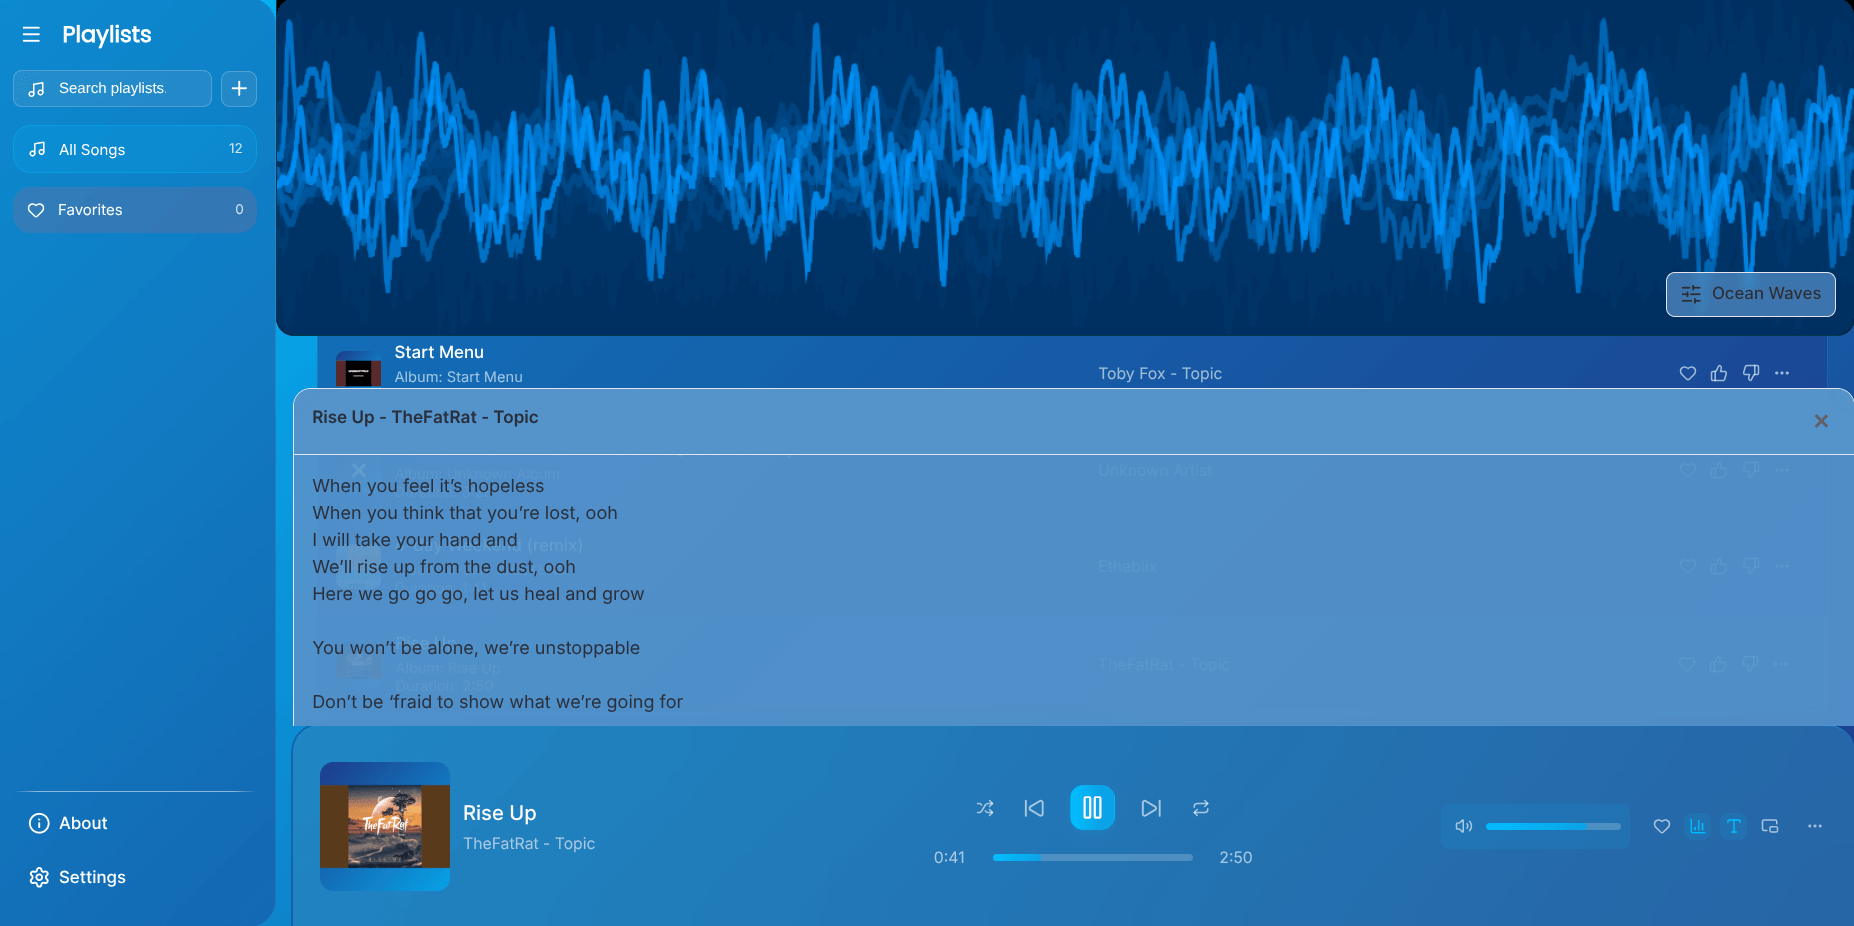Click the total duration 2:50
Screen dimensions: 1854x926
1236,858
